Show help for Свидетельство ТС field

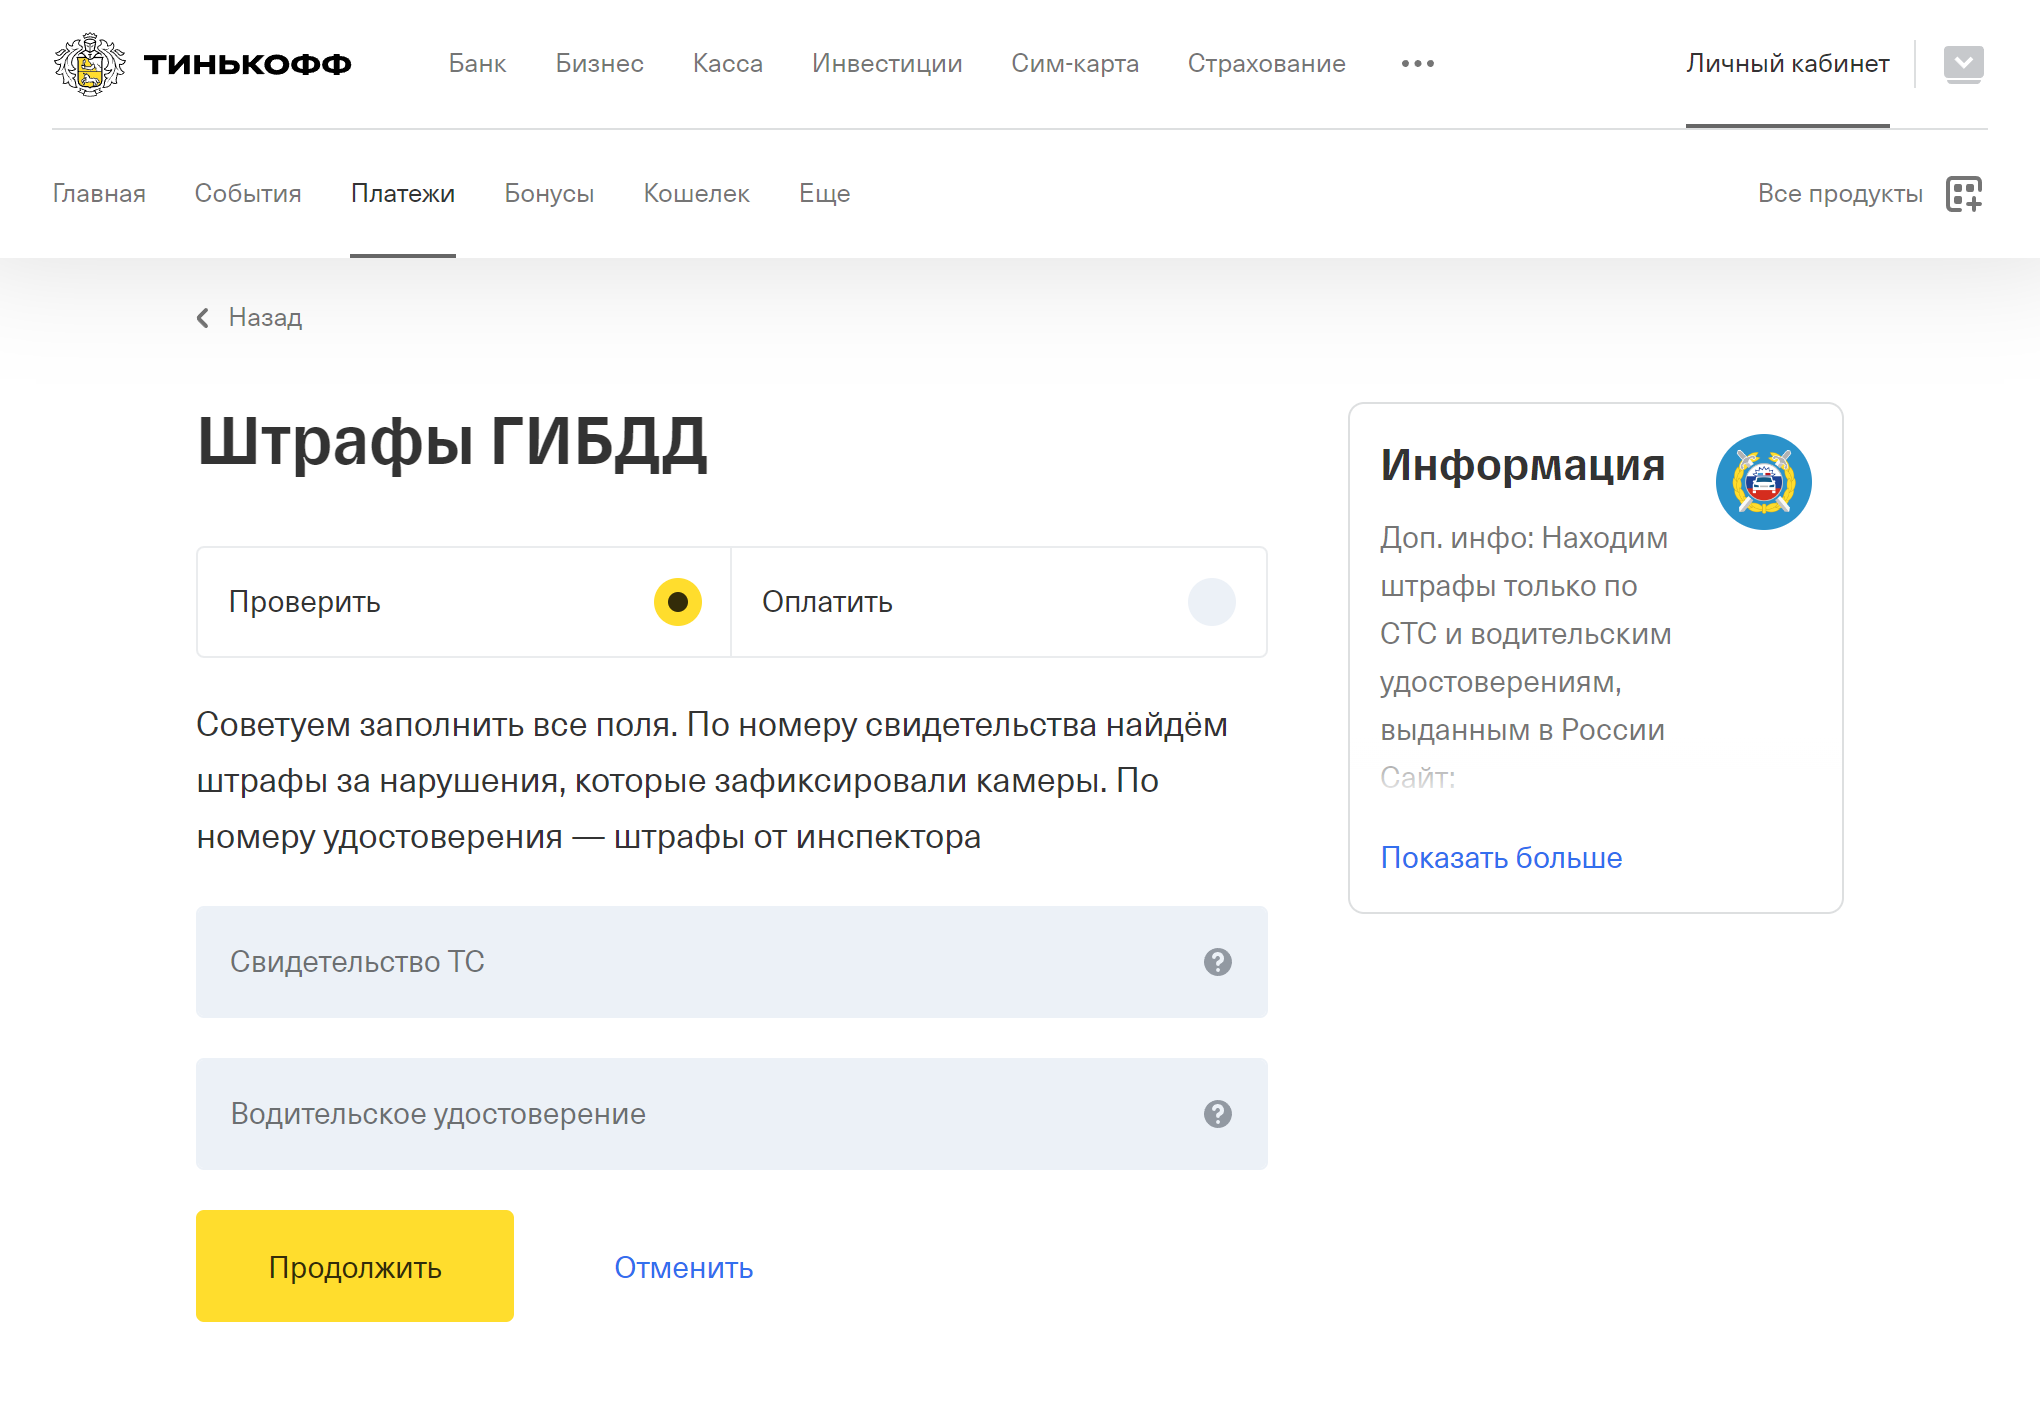tap(1217, 962)
